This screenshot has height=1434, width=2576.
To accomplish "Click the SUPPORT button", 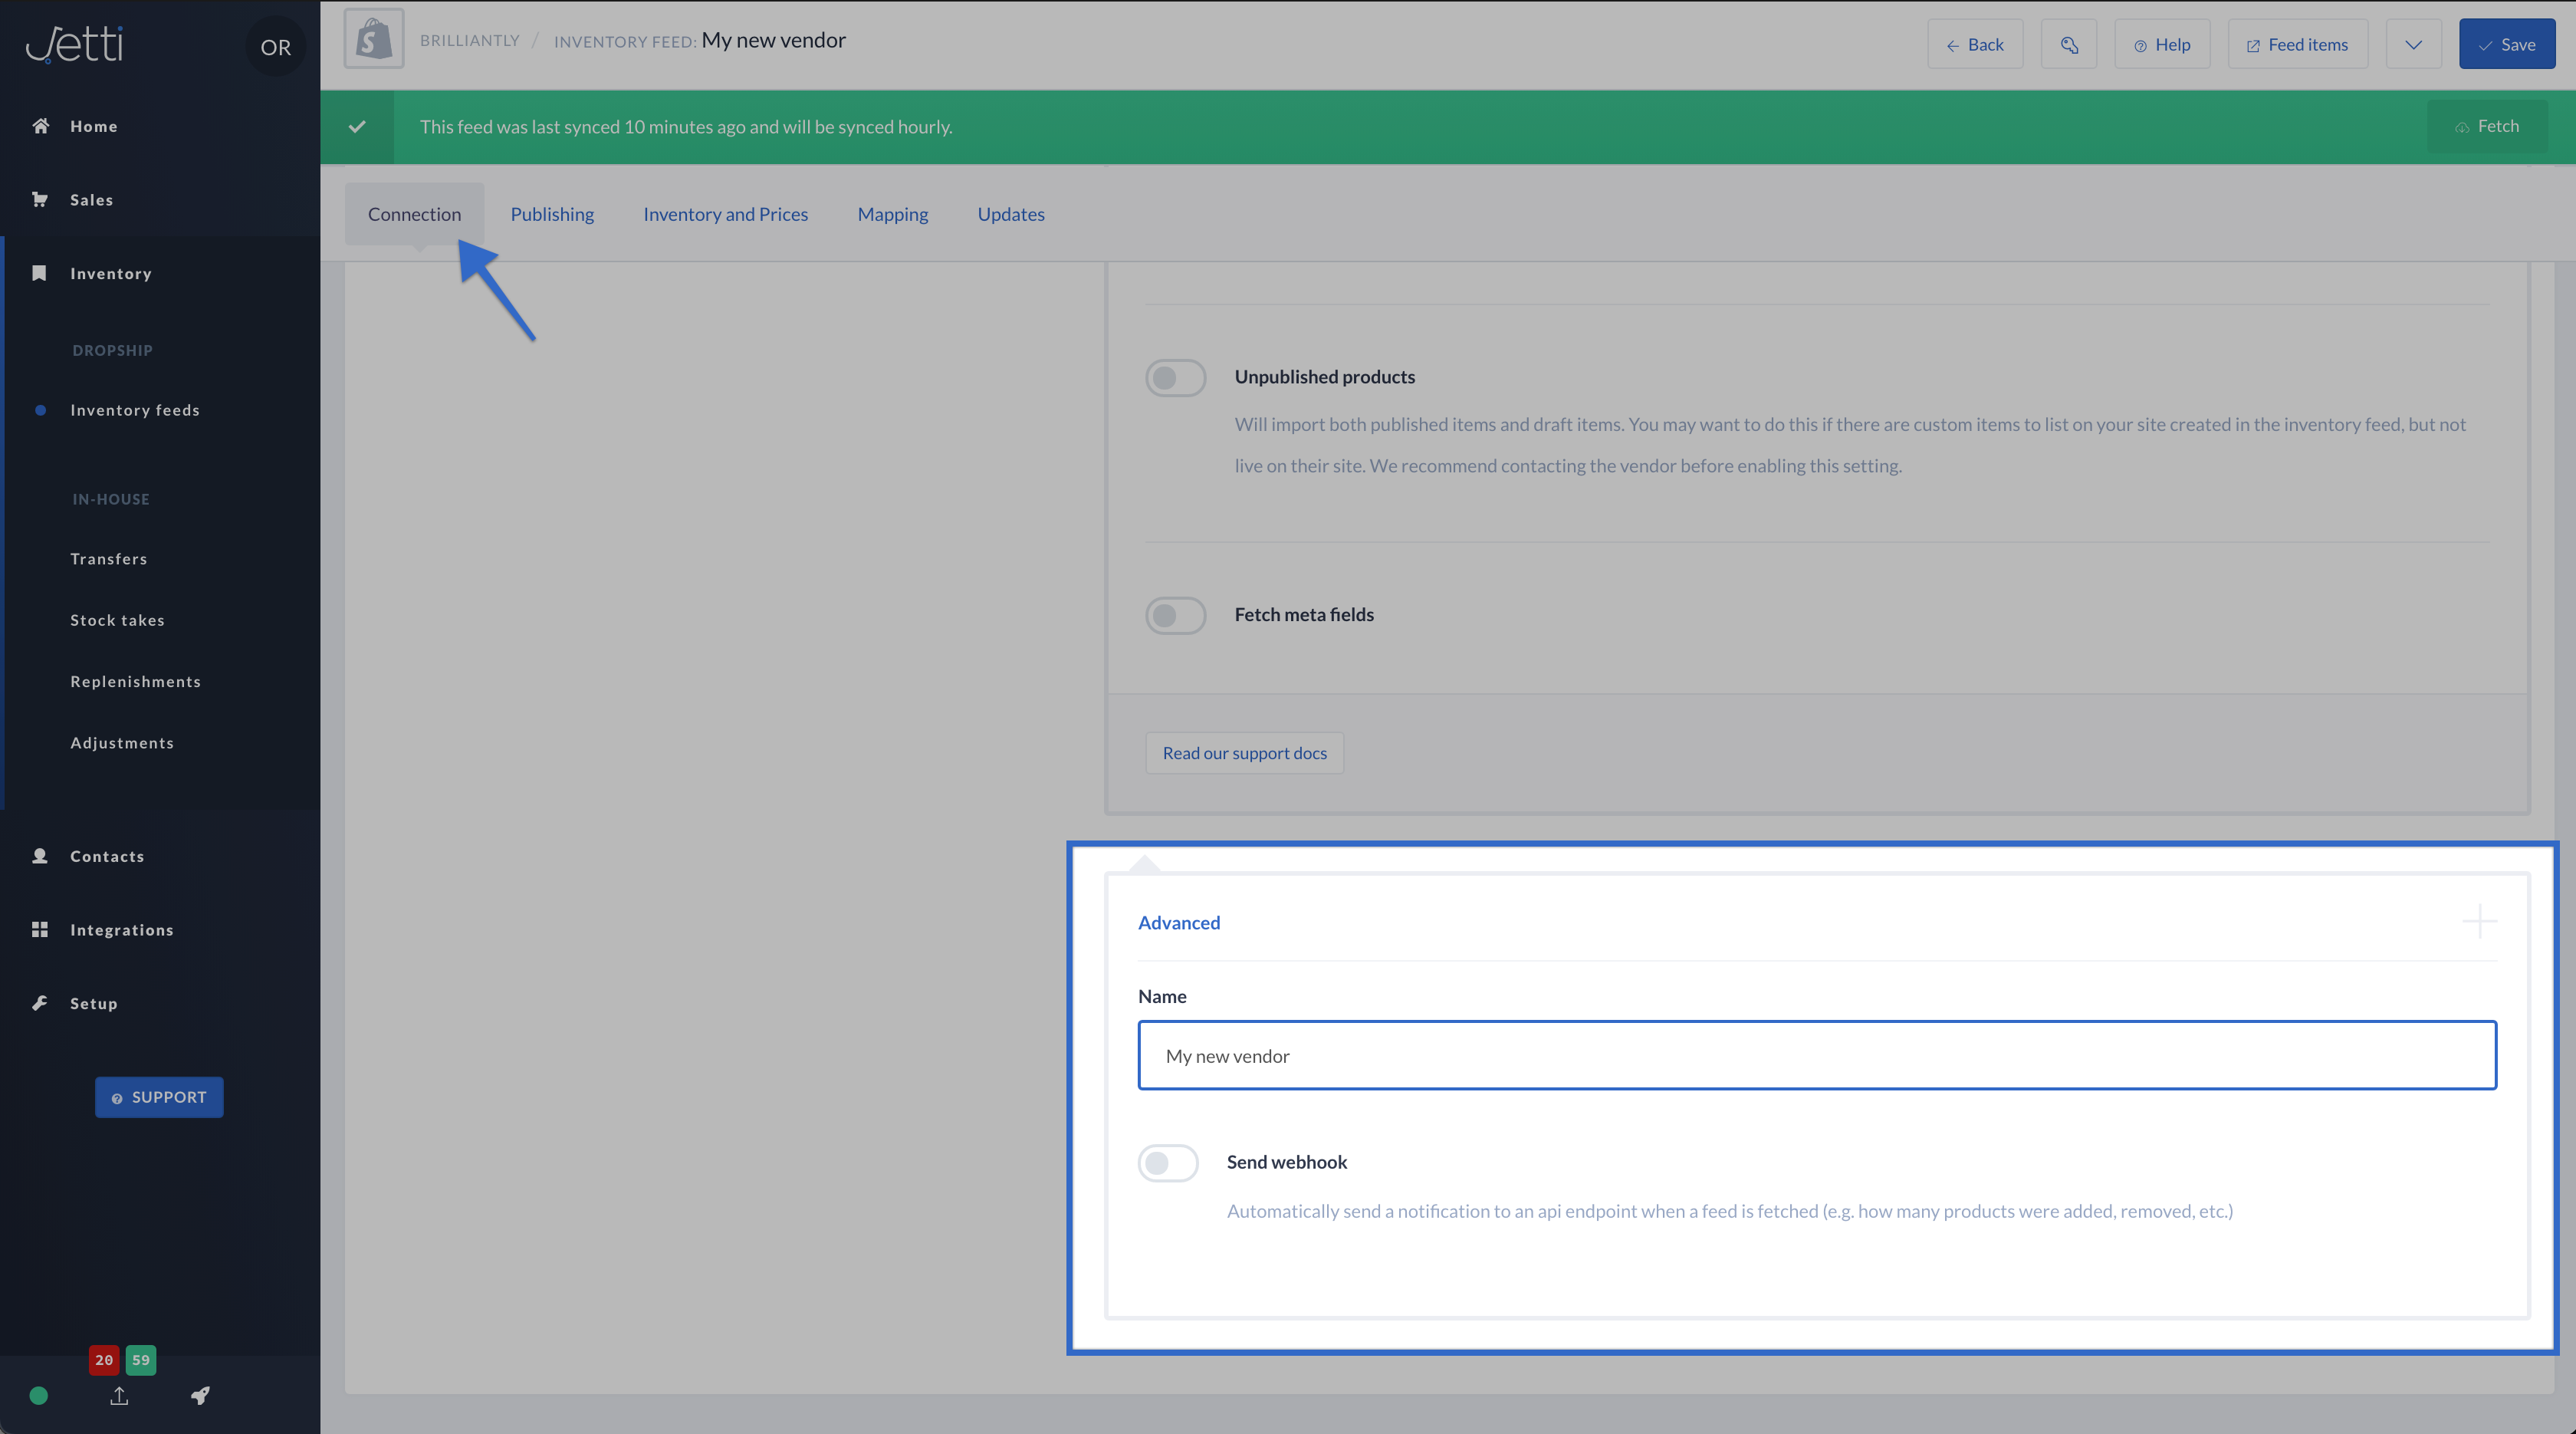I will pyautogui.click(x=159, y=1097).
